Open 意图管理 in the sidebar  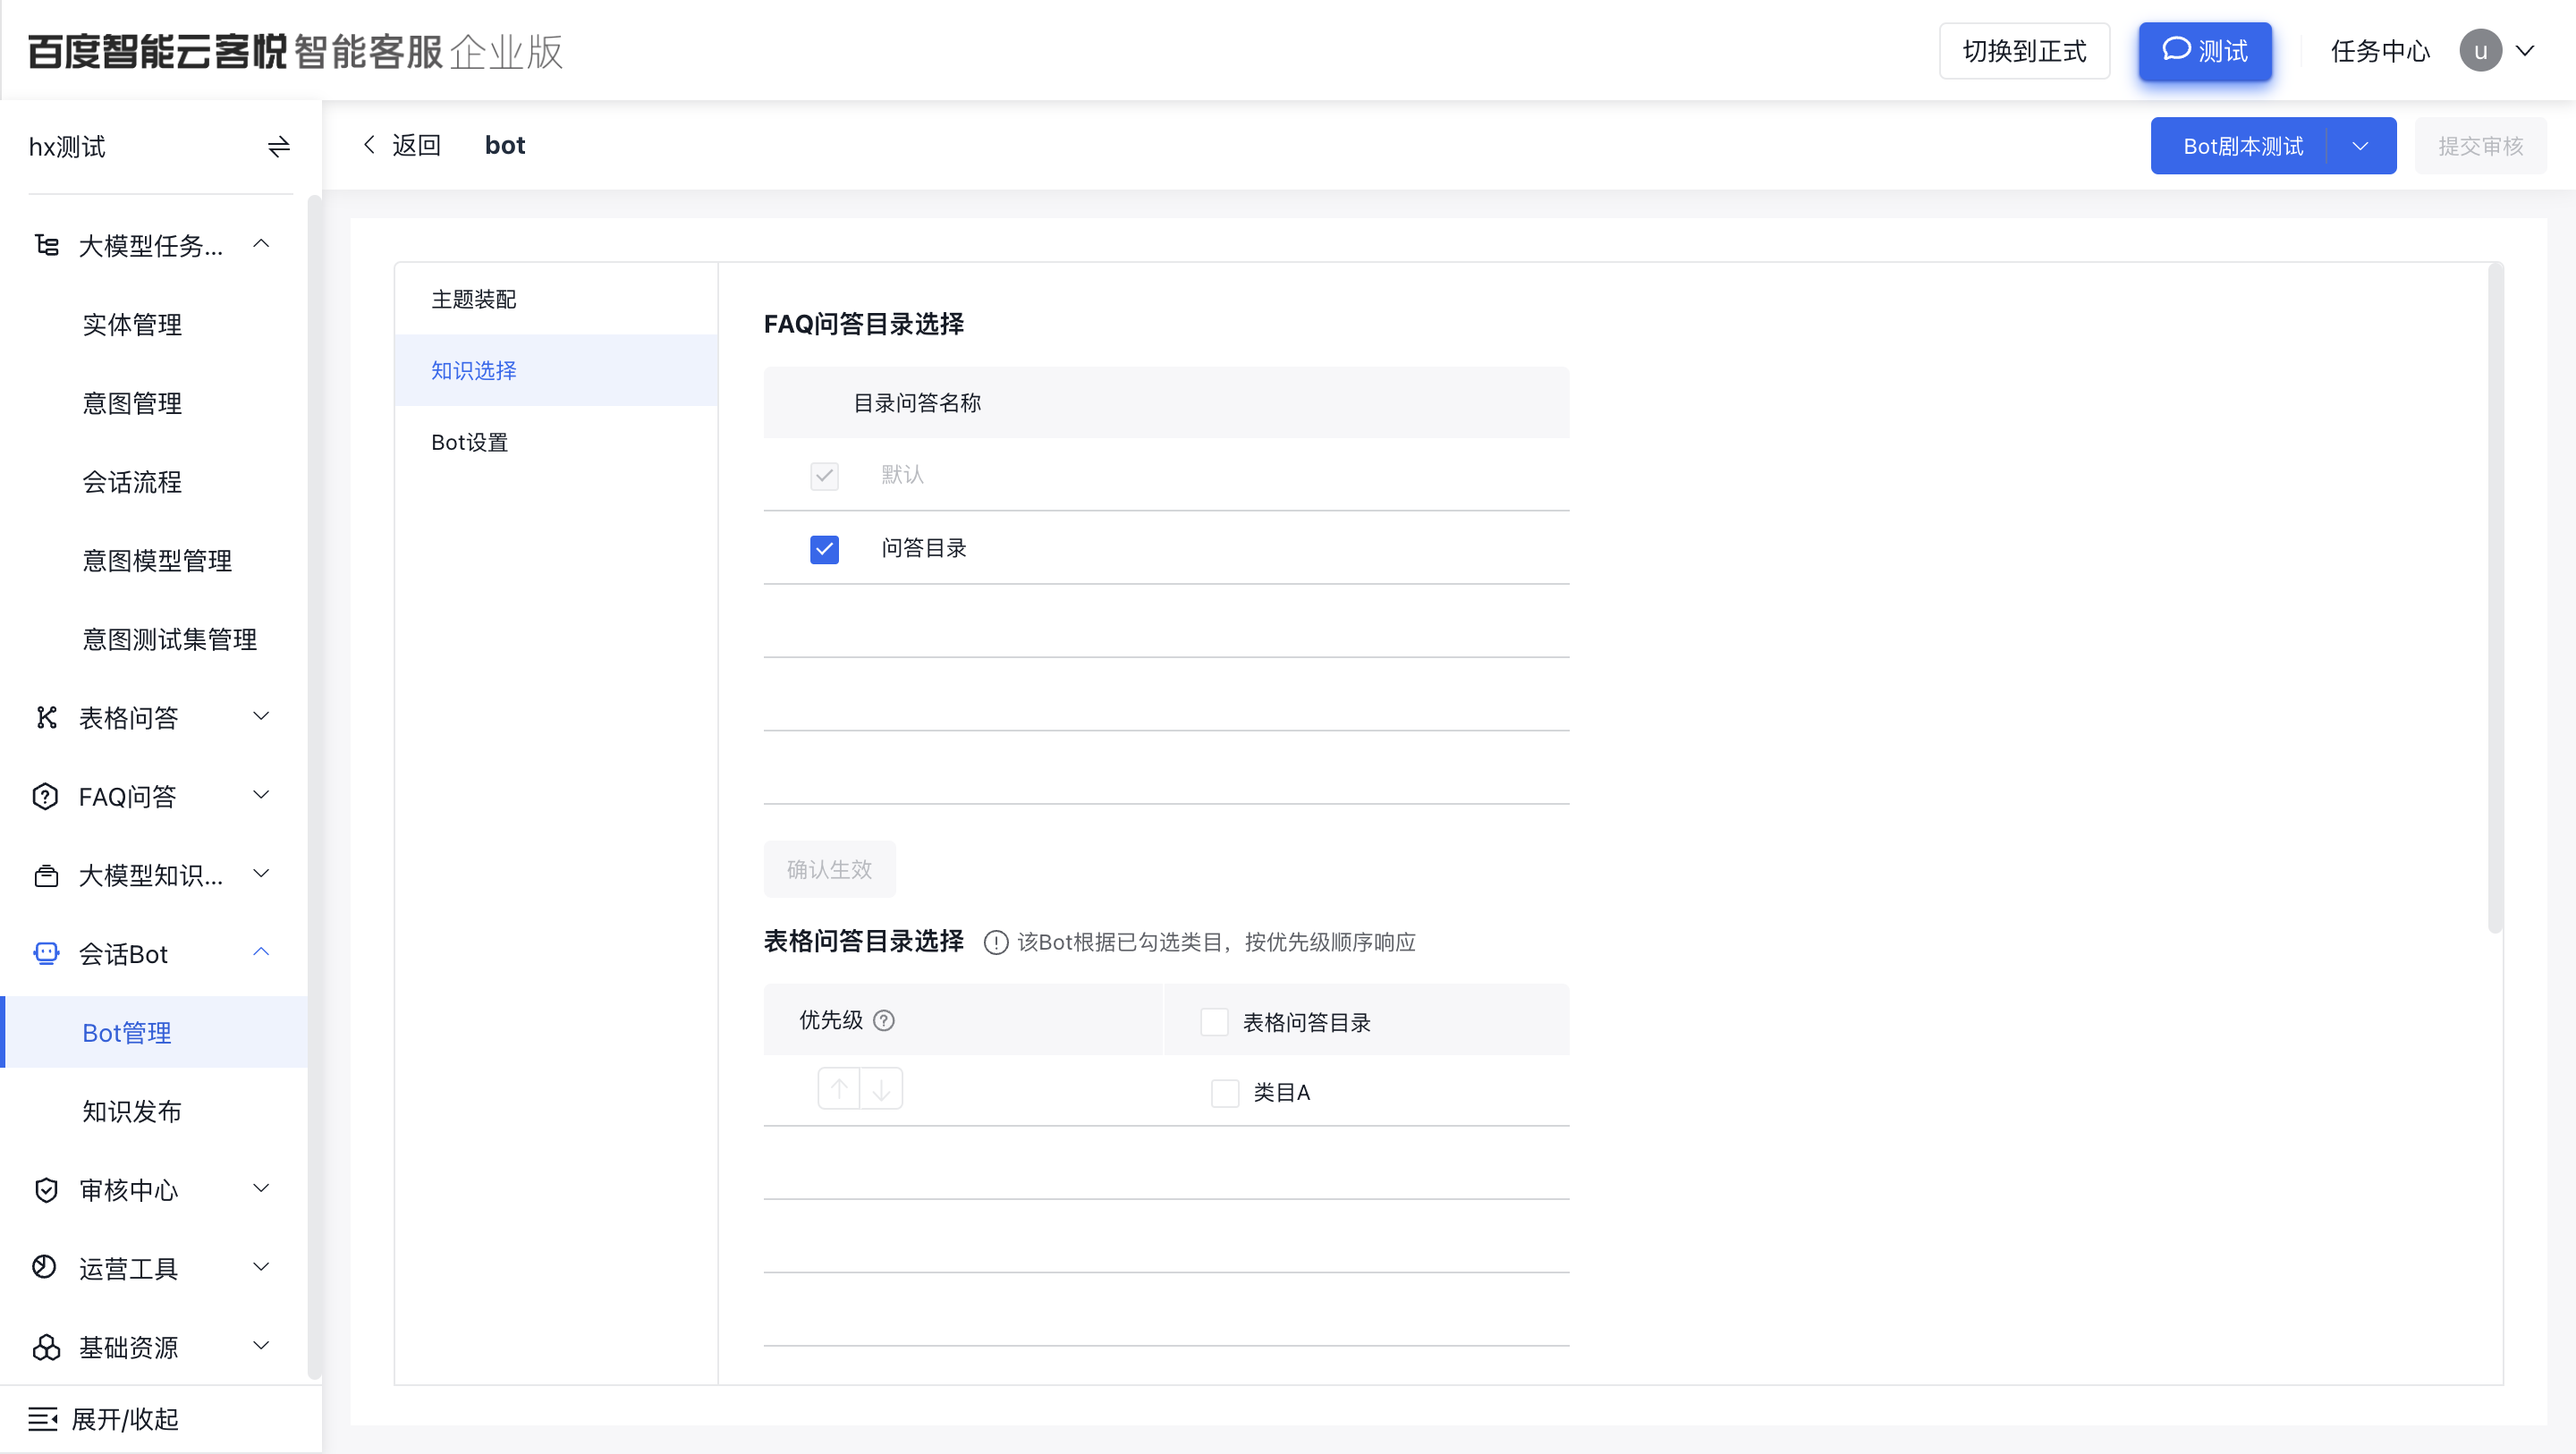click(132, 403)
